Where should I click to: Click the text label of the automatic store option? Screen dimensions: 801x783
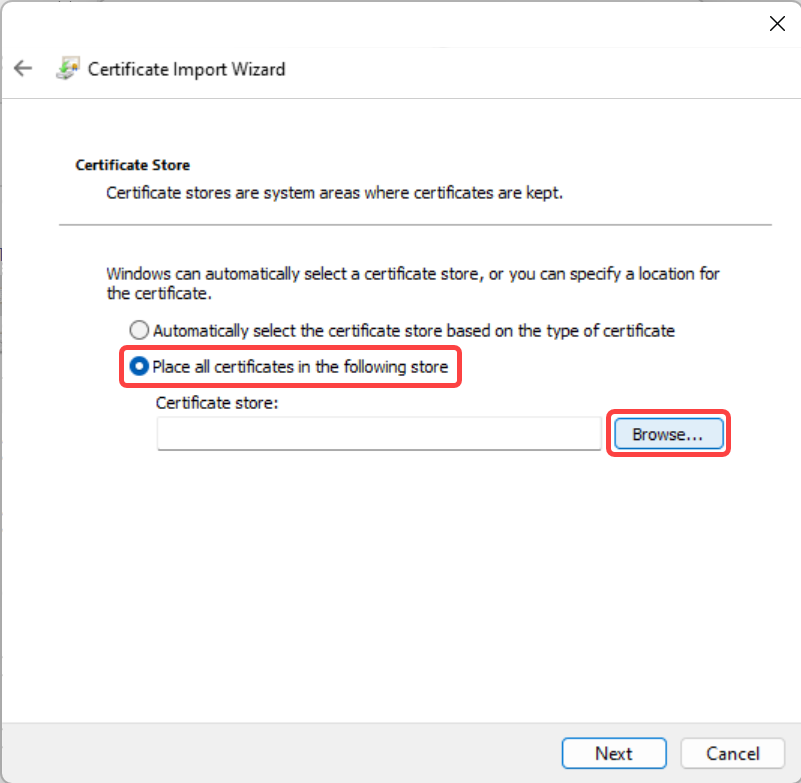coord(414,331)
